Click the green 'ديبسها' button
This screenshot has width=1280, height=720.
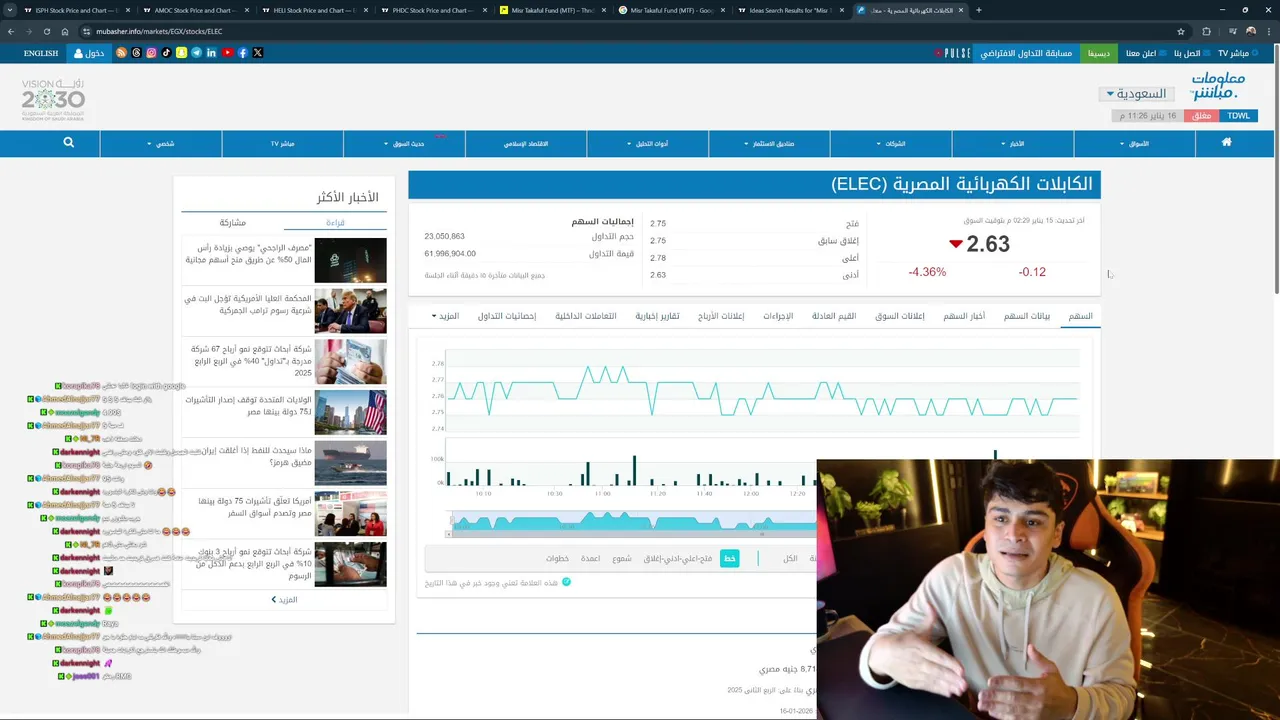tap(1098, 53)
